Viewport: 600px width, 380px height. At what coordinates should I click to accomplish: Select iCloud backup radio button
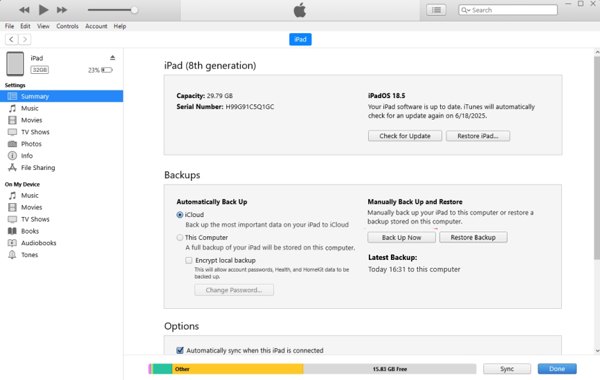click(x=180, y=215)
